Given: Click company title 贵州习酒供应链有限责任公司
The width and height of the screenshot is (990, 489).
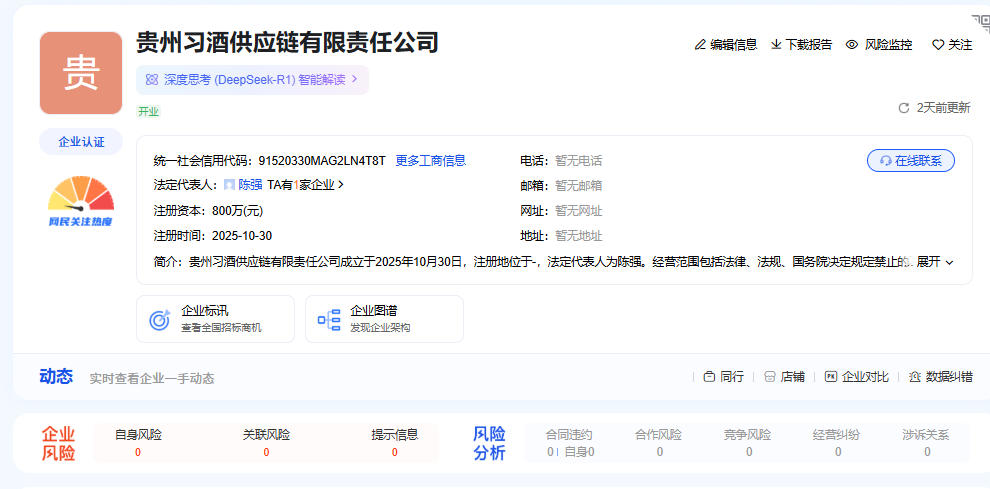Looking at the screenshot, I should click(x=287, y=42).
